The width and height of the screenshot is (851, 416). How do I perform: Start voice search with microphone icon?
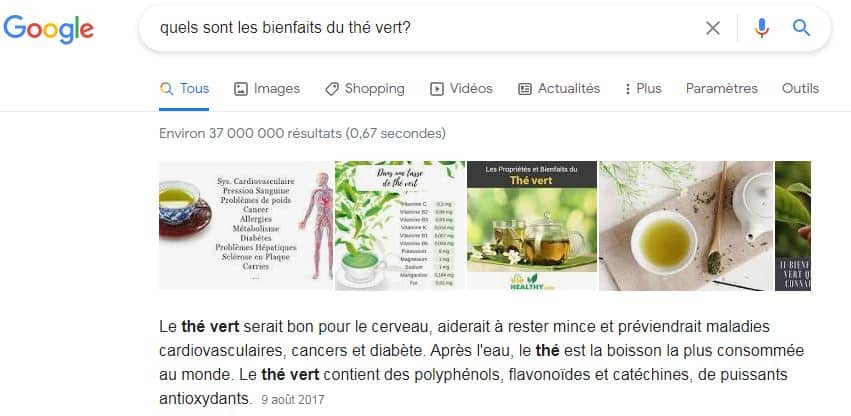pos(762,28)
